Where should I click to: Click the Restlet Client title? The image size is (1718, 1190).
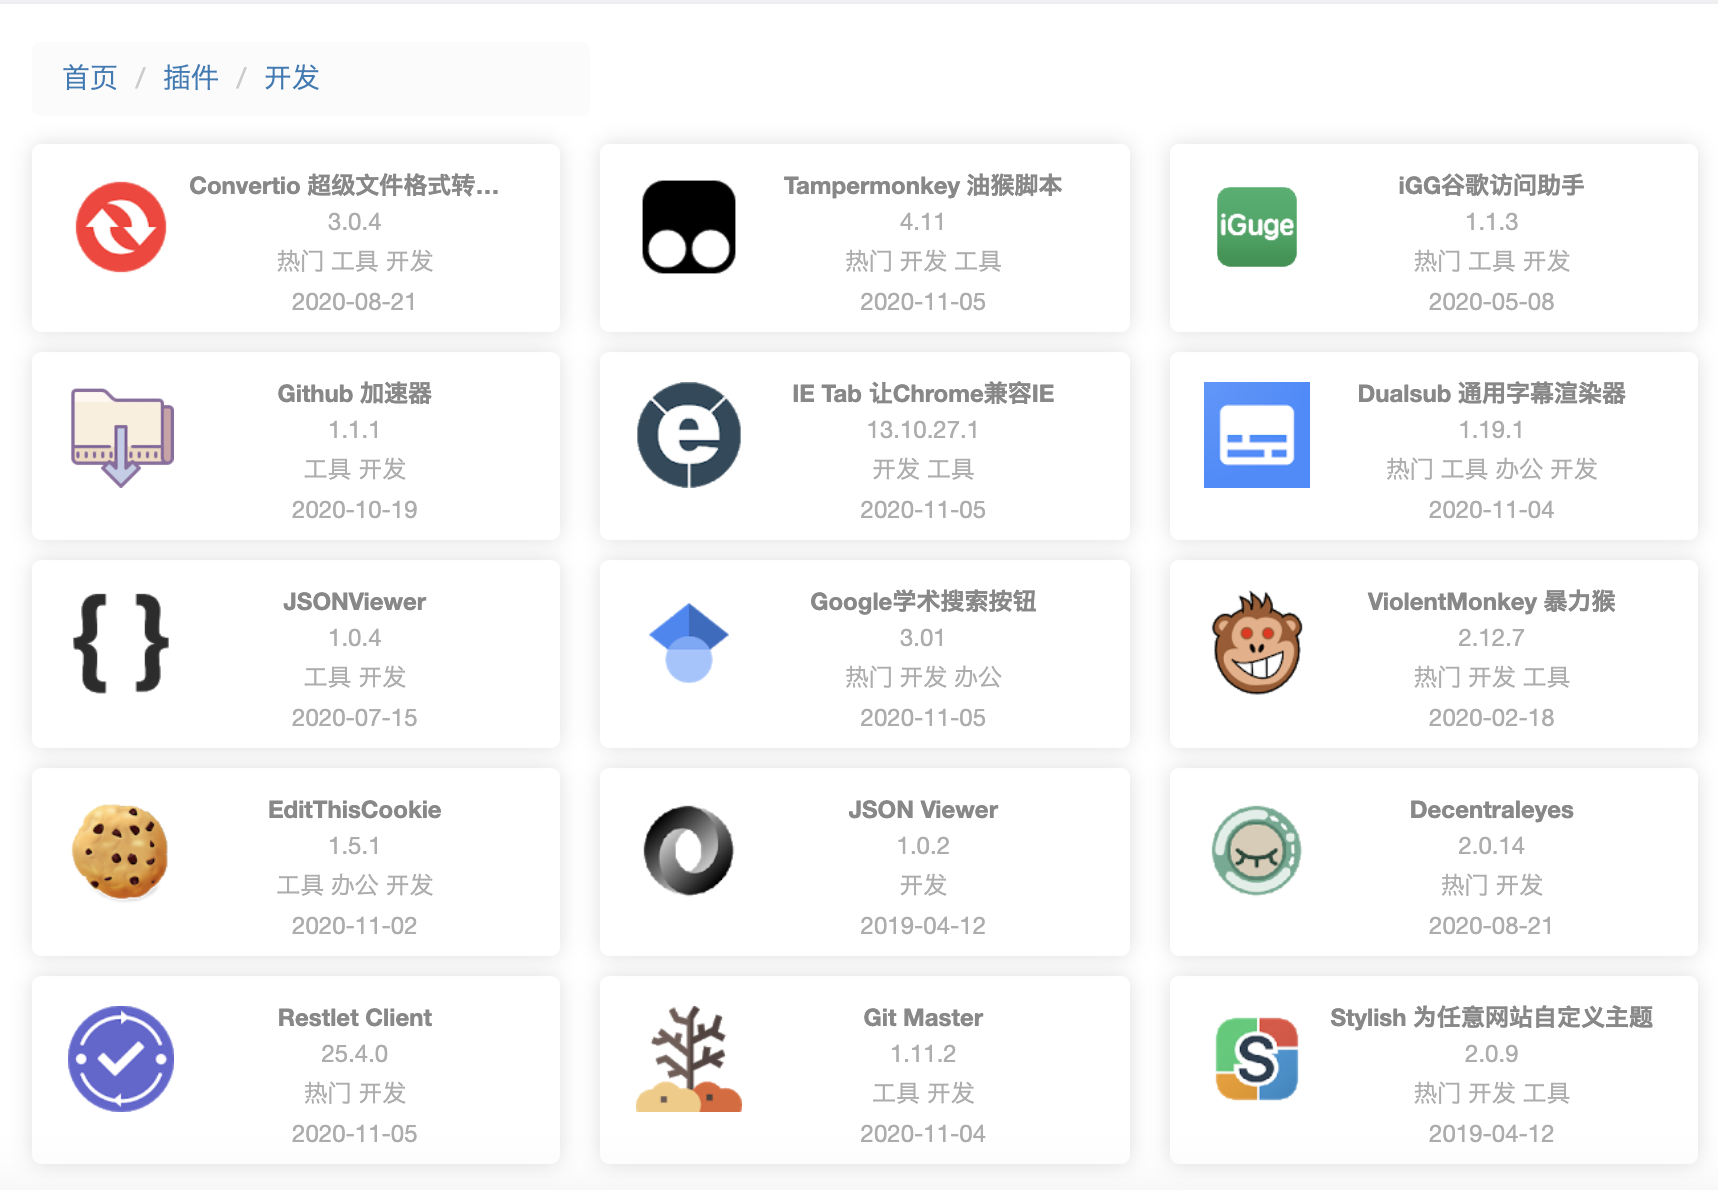[355, 1018]
